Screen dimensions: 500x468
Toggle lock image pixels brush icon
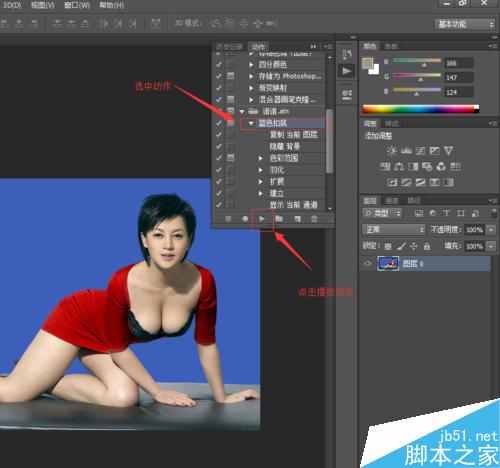[401, 247]
